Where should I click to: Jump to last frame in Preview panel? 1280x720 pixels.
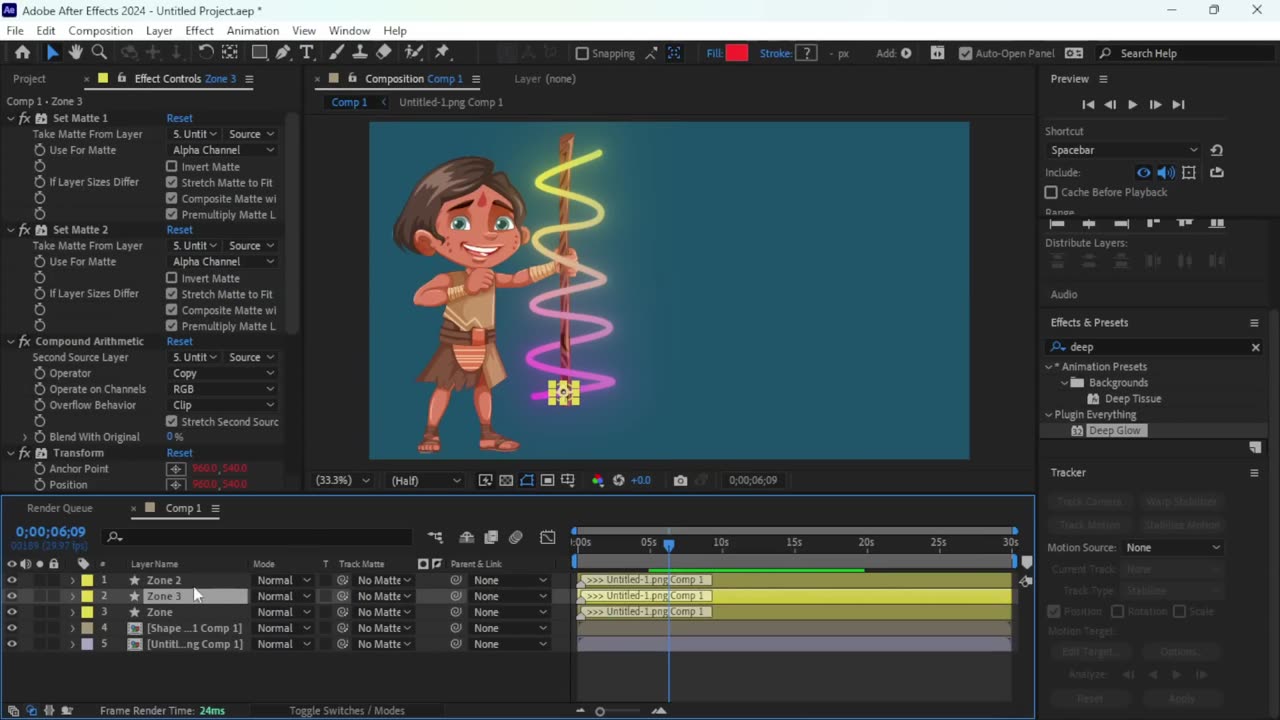coord(1178,105)
